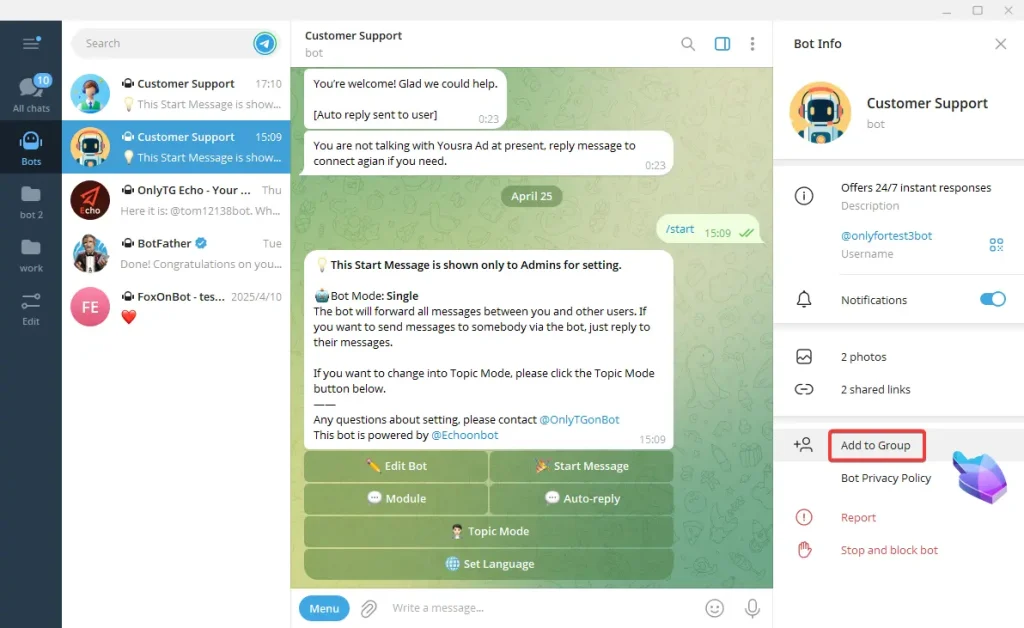Open the bot Menu button
Image resolution: width=1024 pixels, height=628 pixels.
[x=324, y=608]
